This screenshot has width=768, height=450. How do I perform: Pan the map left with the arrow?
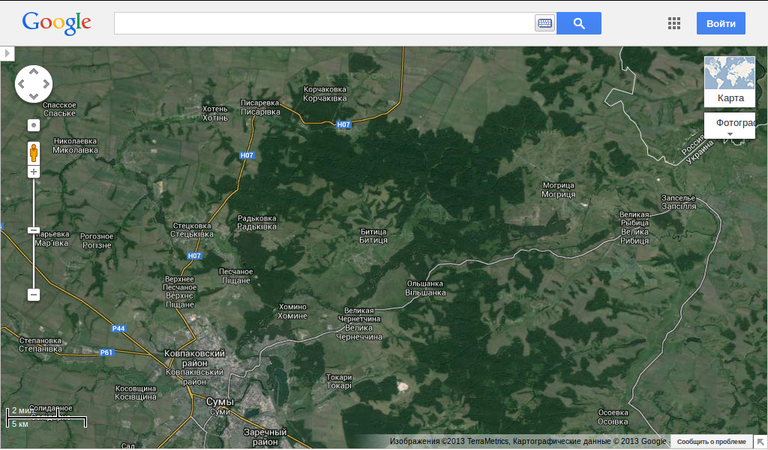click(22, 85)
